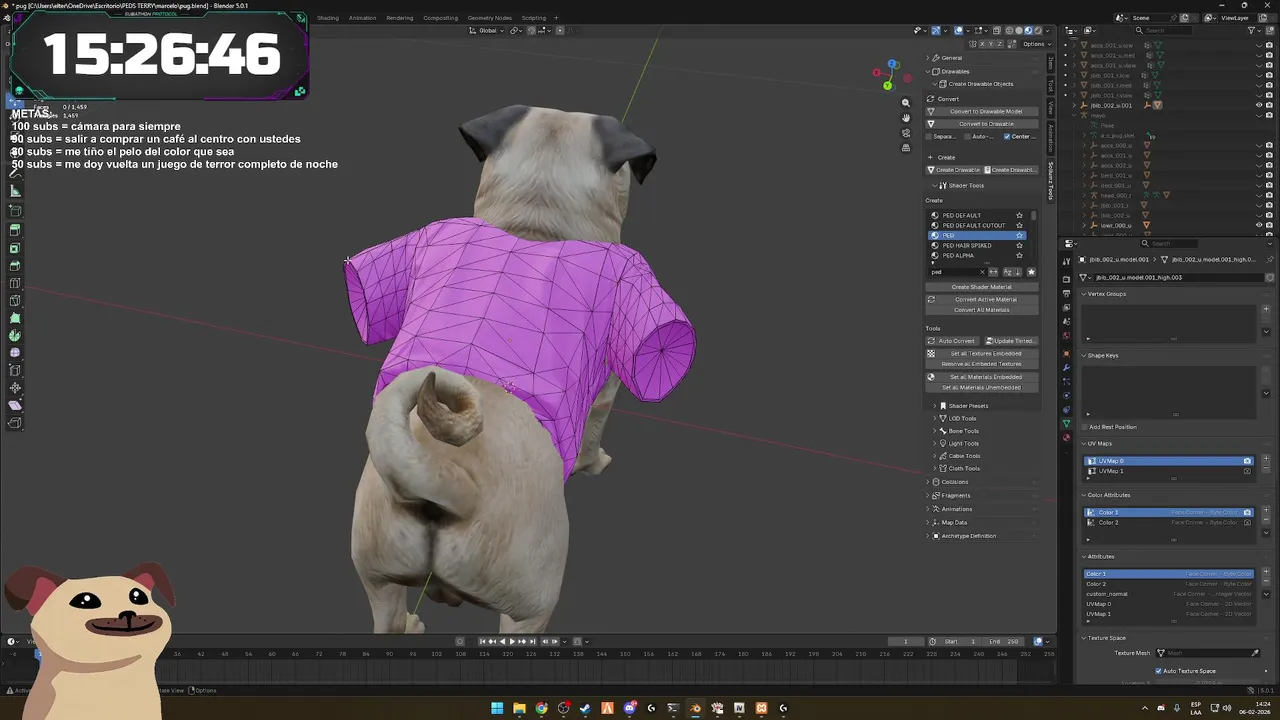This screenshot has height=720, width=1280.
Task: Toggle Auto Texture Space checkbox
Action: [x=1158, y=671]
